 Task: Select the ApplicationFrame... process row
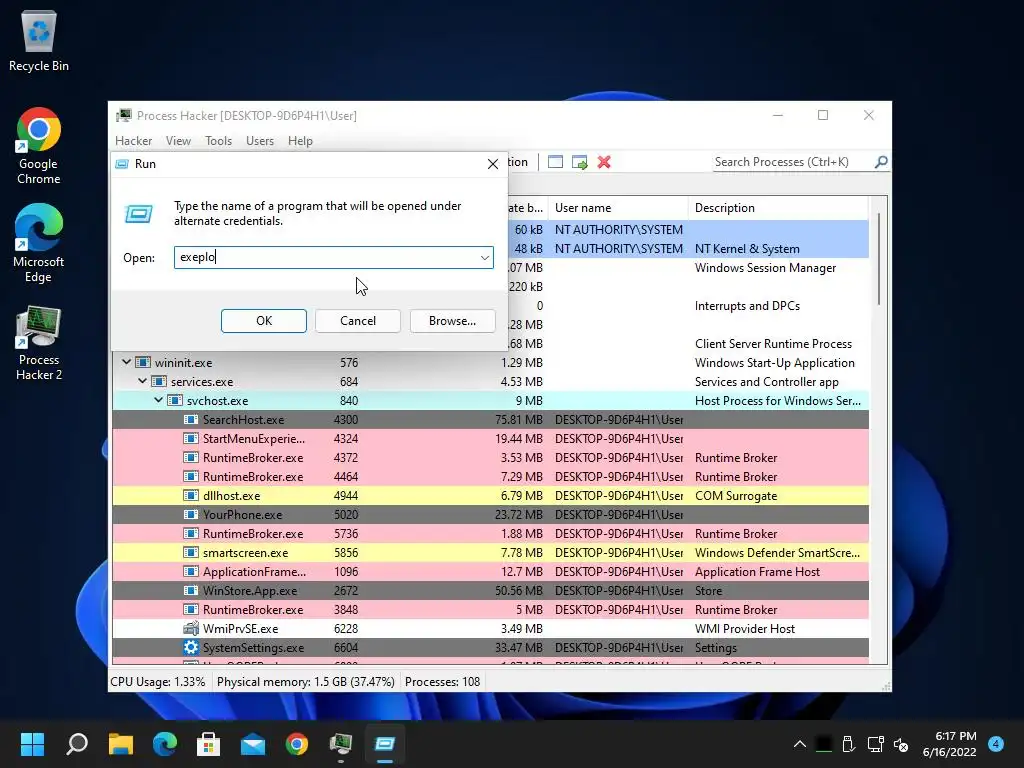(x=490, y=571)
